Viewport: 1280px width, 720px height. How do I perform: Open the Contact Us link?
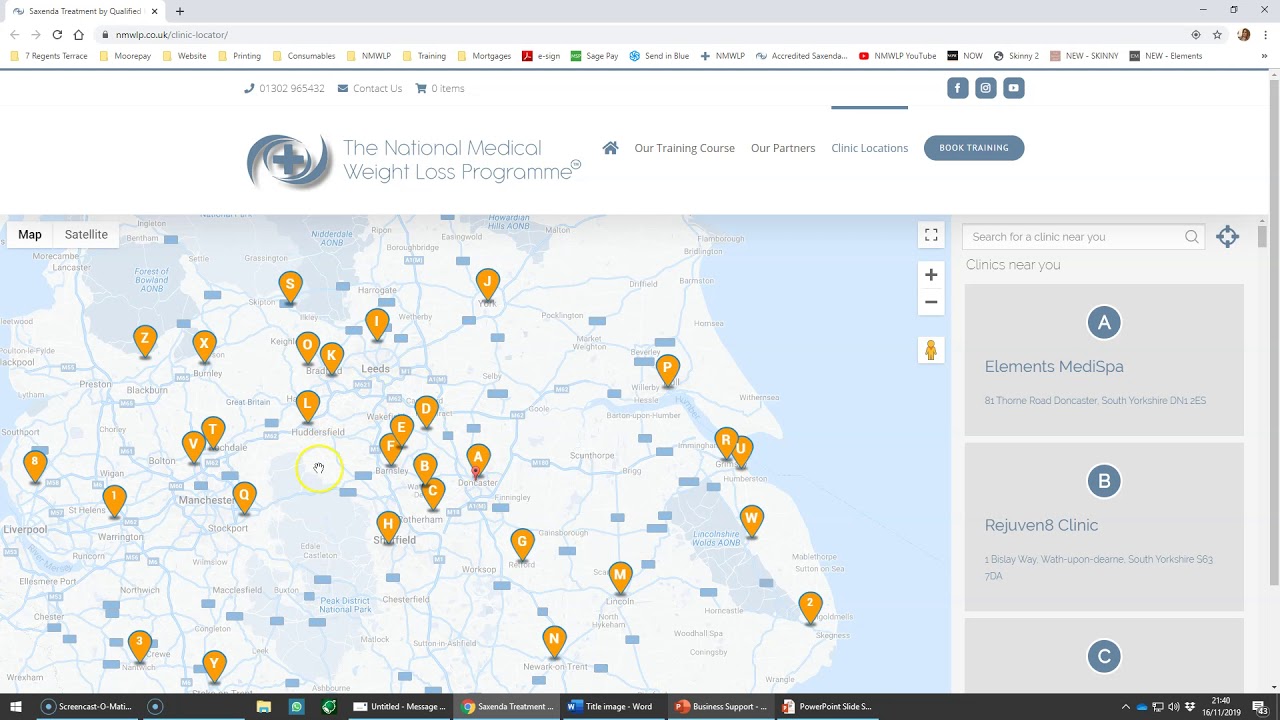(370, 88)
